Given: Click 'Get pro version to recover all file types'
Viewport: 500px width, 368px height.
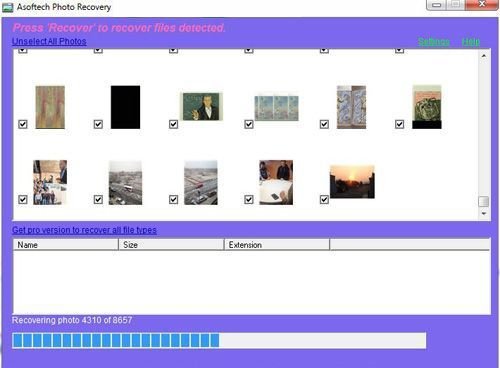Looking at the screenshot, I should click(84, 230).
